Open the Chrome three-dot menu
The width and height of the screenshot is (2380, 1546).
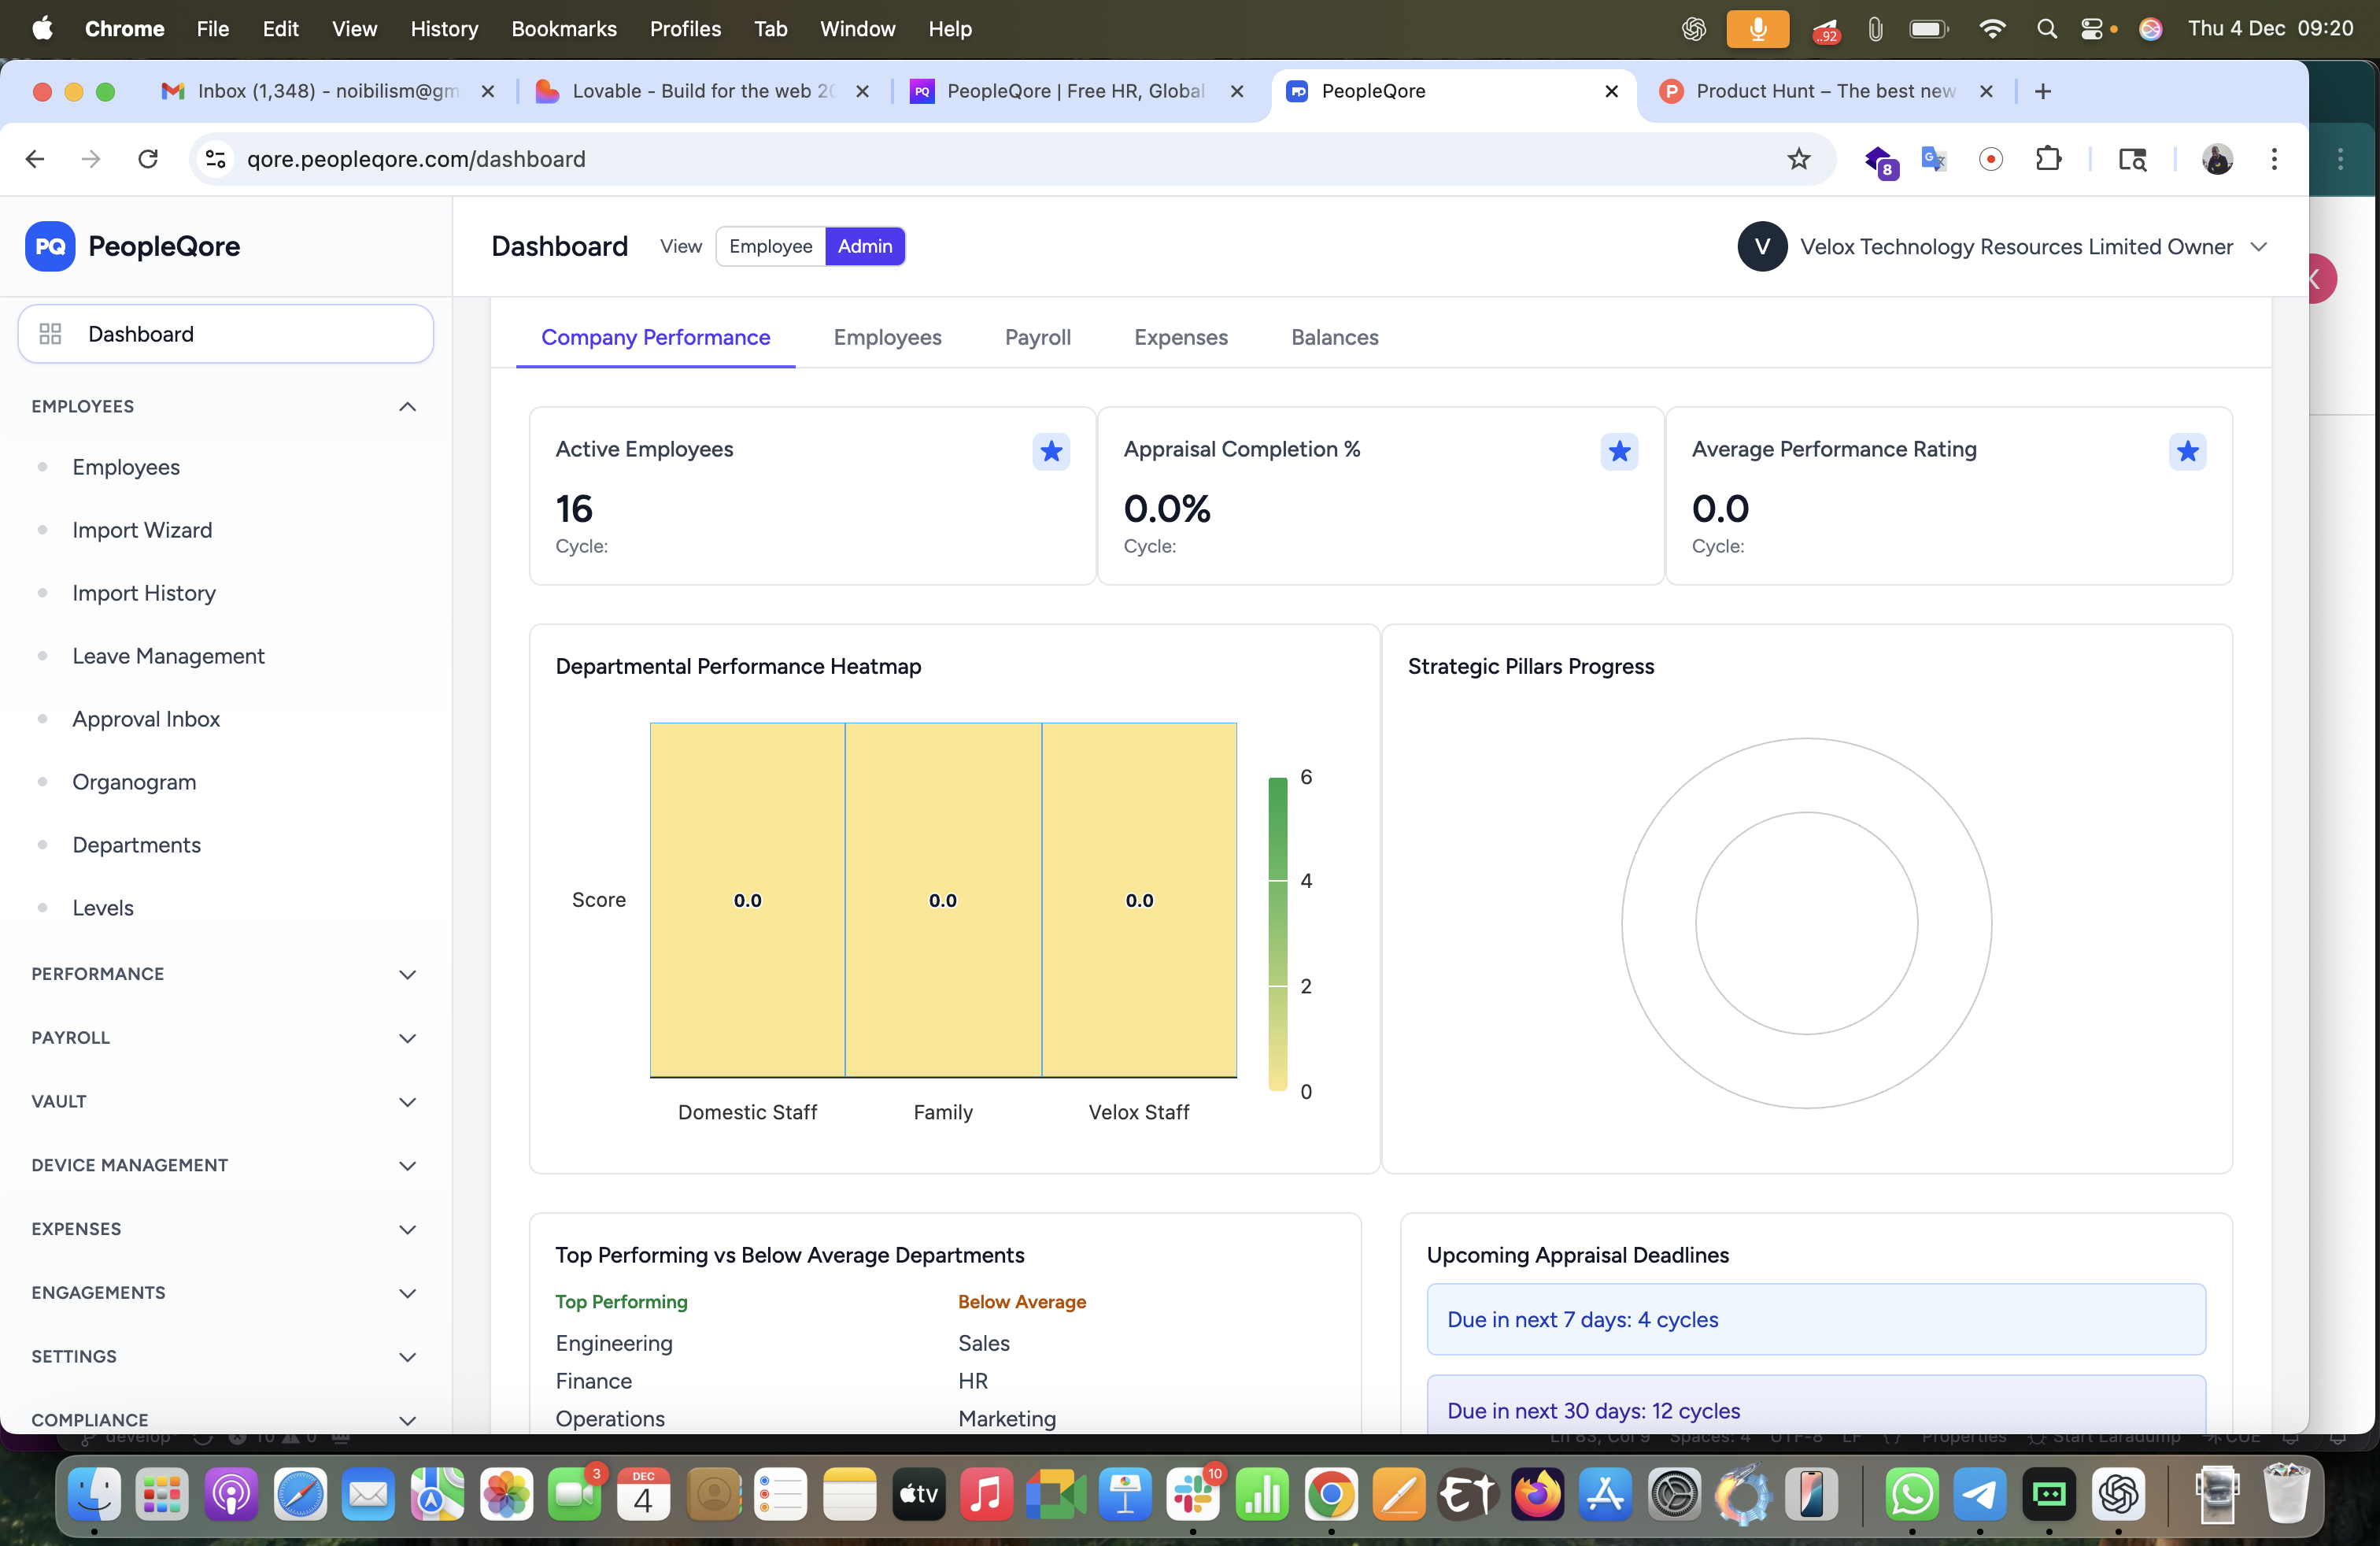pyautogui.click(x=2274, y=159)
